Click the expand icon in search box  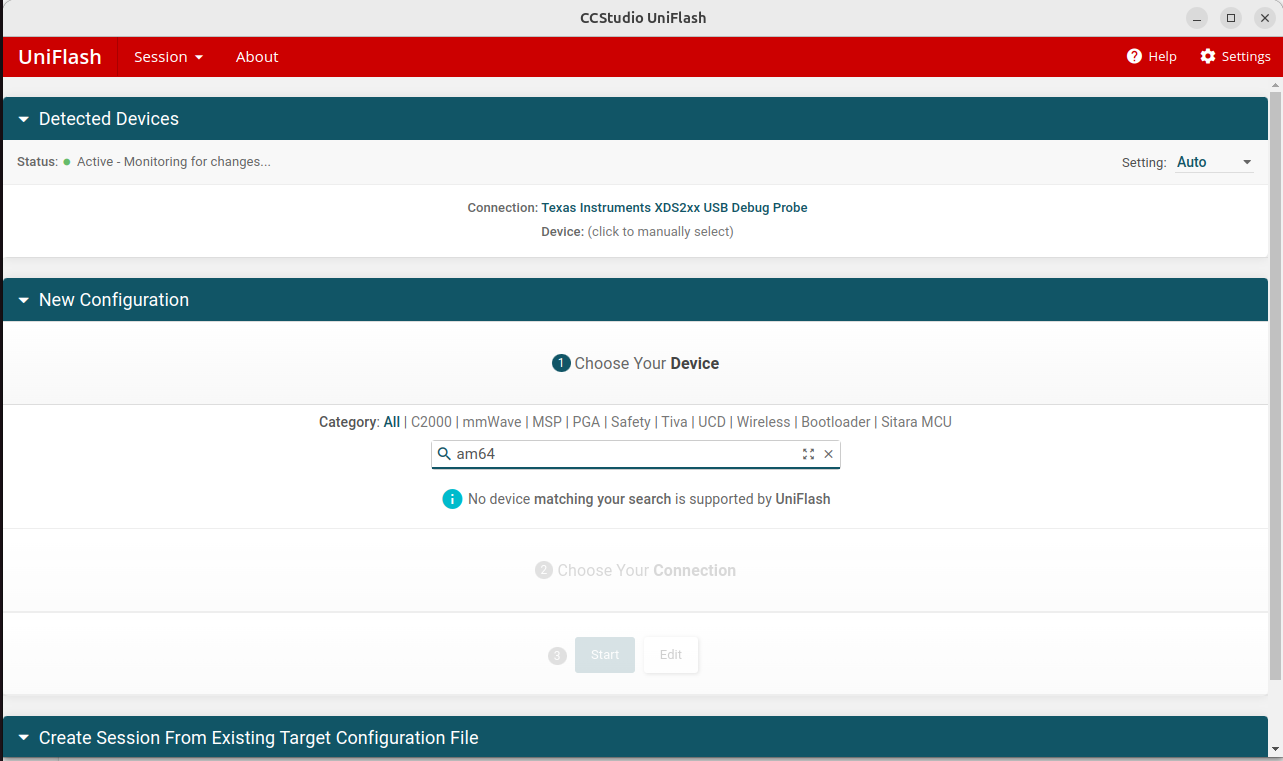click(x=808, y=454)
